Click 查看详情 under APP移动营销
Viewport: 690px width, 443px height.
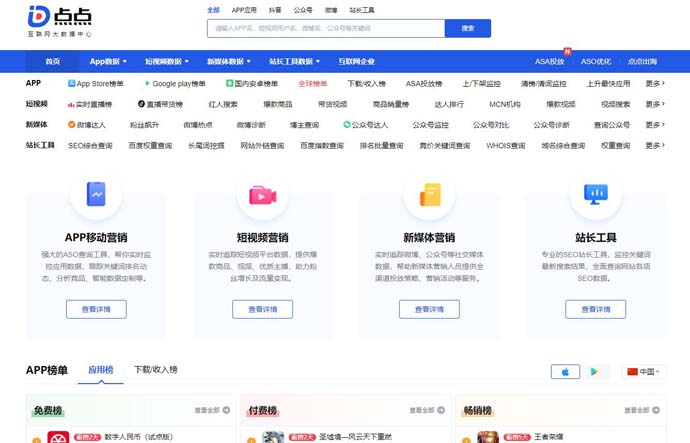point(96,309)
